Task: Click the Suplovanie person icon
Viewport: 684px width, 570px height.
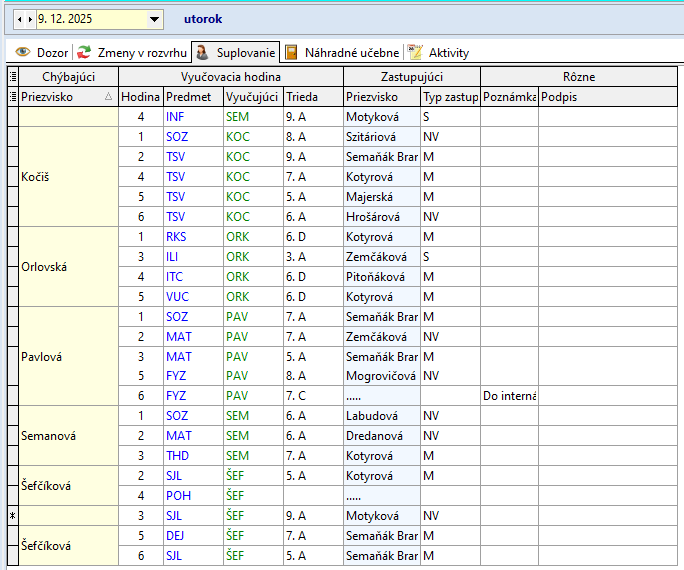Action: [202, 52]
